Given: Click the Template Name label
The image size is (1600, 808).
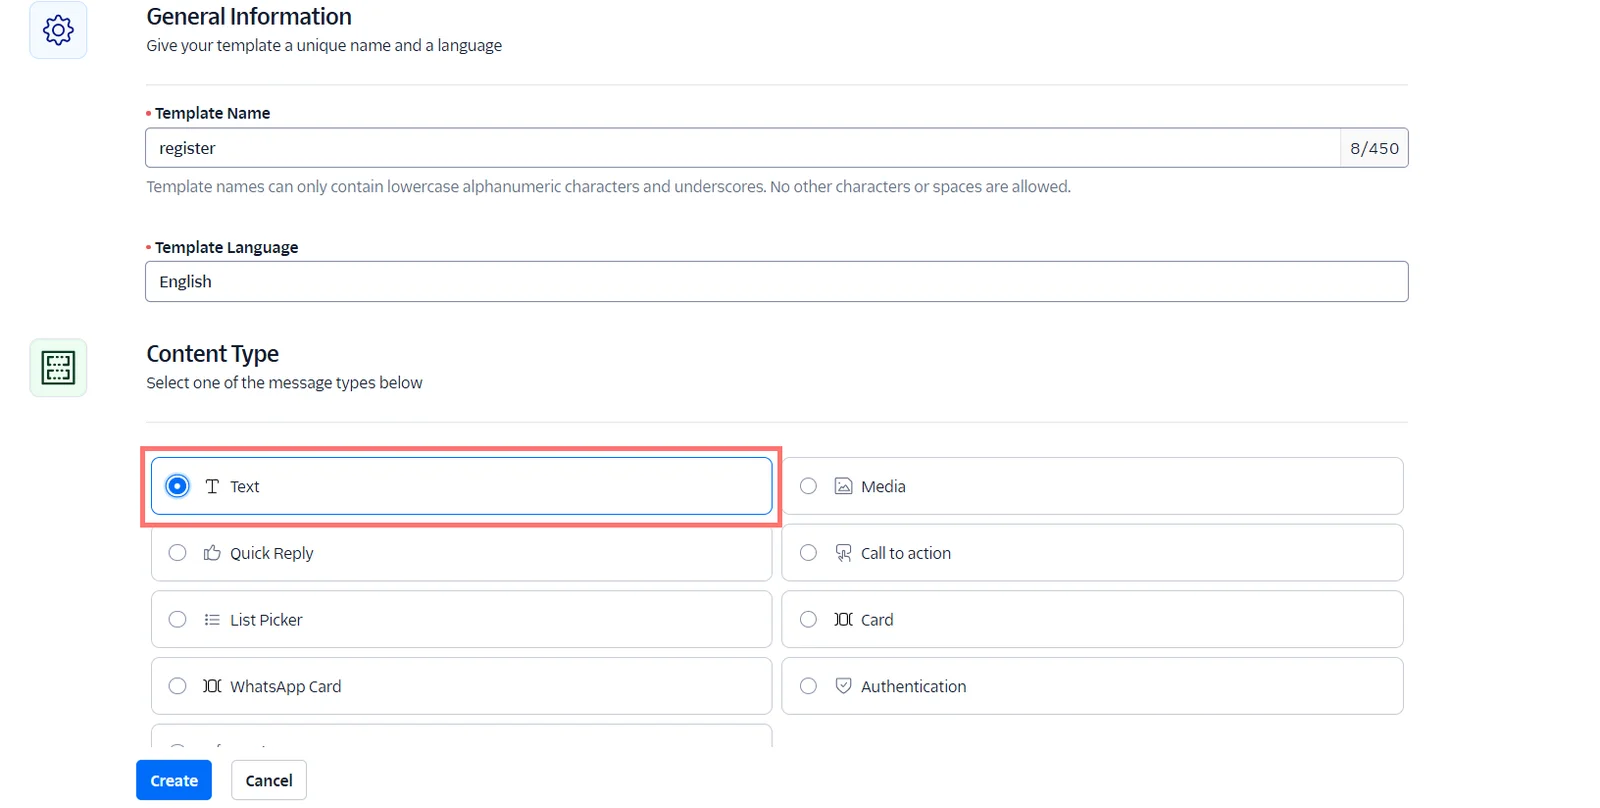Looking at the screenshot, I should click(212, 113).
